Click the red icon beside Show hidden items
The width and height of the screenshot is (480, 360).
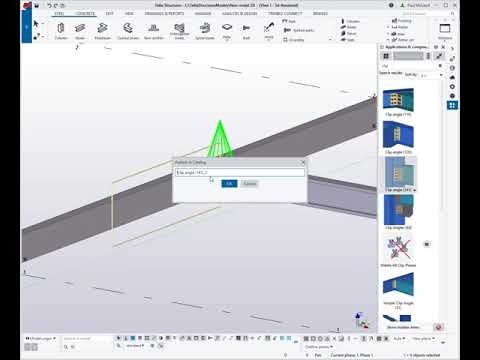tap(438, 327)
